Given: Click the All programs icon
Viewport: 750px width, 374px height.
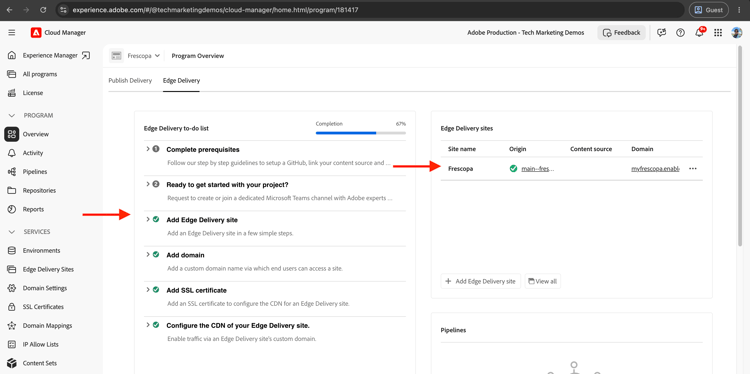Looking at the screenshot, I should point(12,74).
